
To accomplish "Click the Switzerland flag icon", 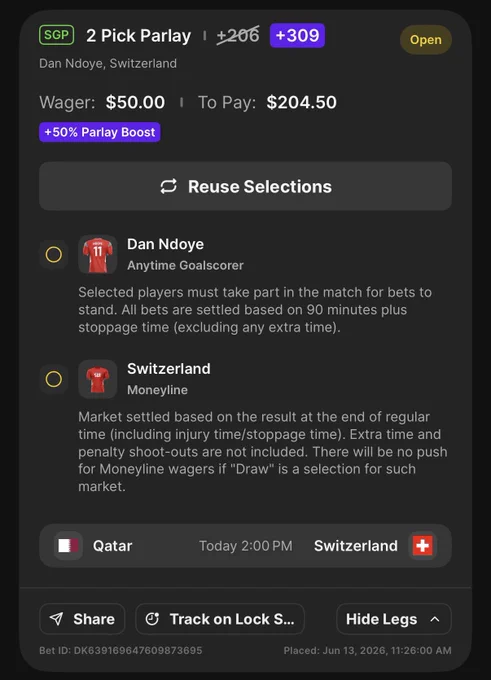I will pos(422,546).
